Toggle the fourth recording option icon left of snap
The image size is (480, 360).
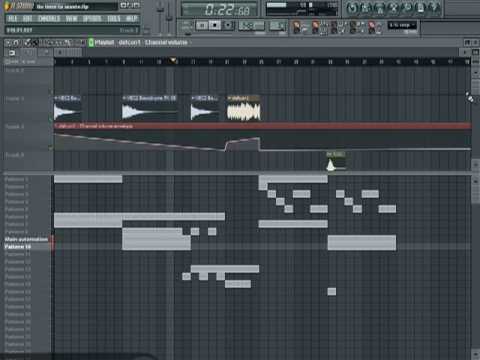pyautogui.click(x=353, y=27)
